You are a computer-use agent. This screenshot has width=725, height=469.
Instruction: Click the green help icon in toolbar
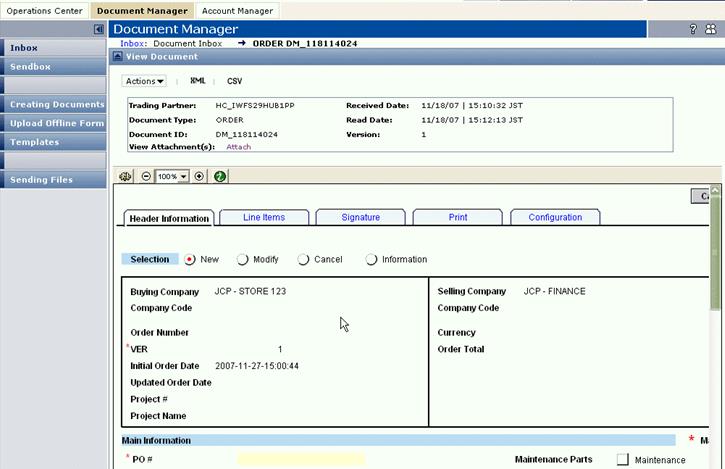[219, 176]
